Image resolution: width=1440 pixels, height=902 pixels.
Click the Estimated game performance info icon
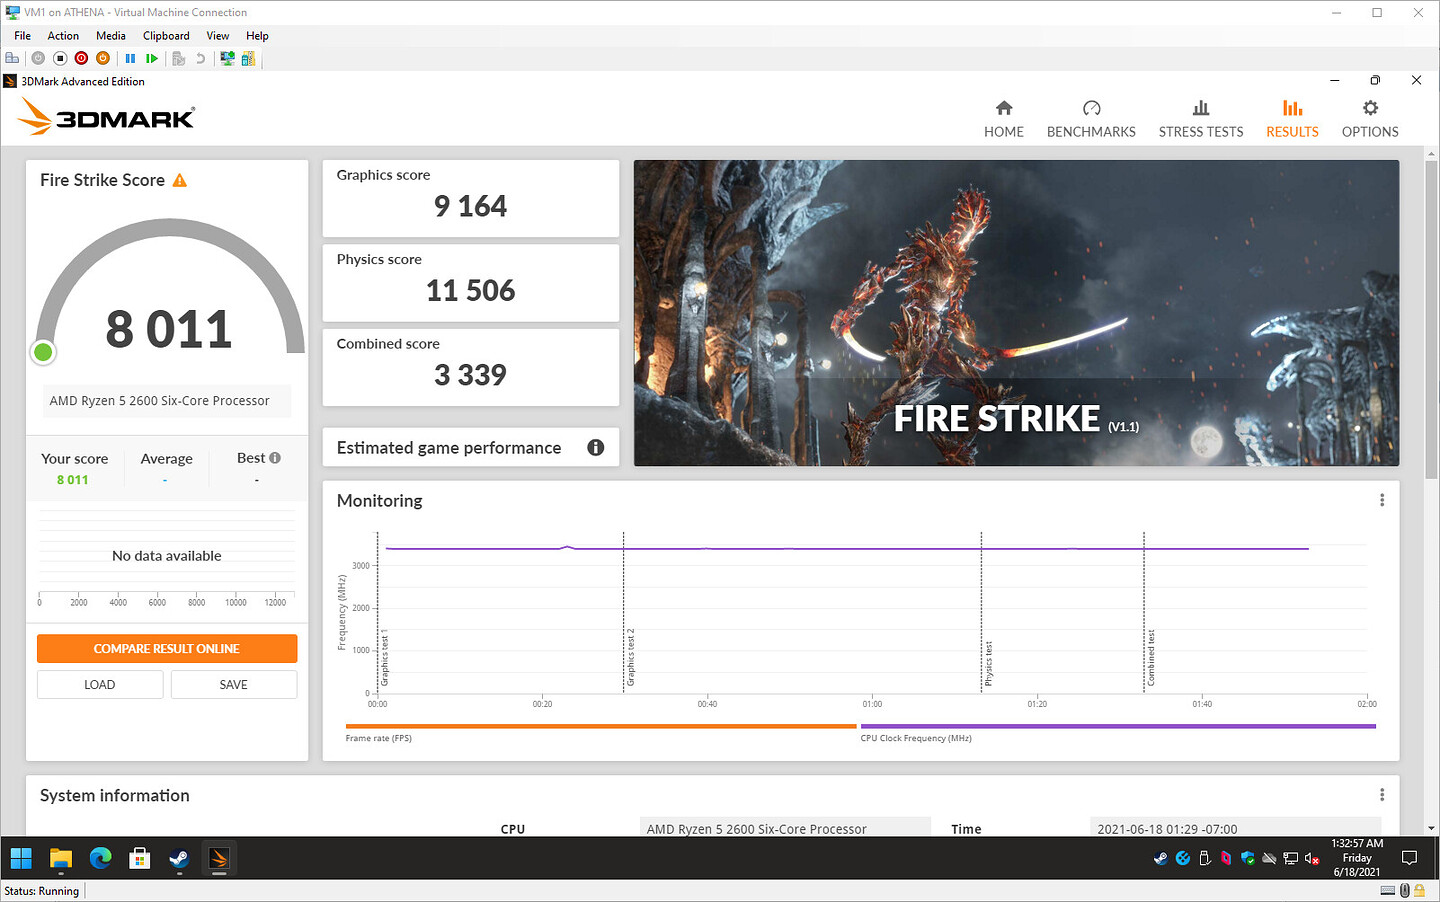[x=596, y=448]
